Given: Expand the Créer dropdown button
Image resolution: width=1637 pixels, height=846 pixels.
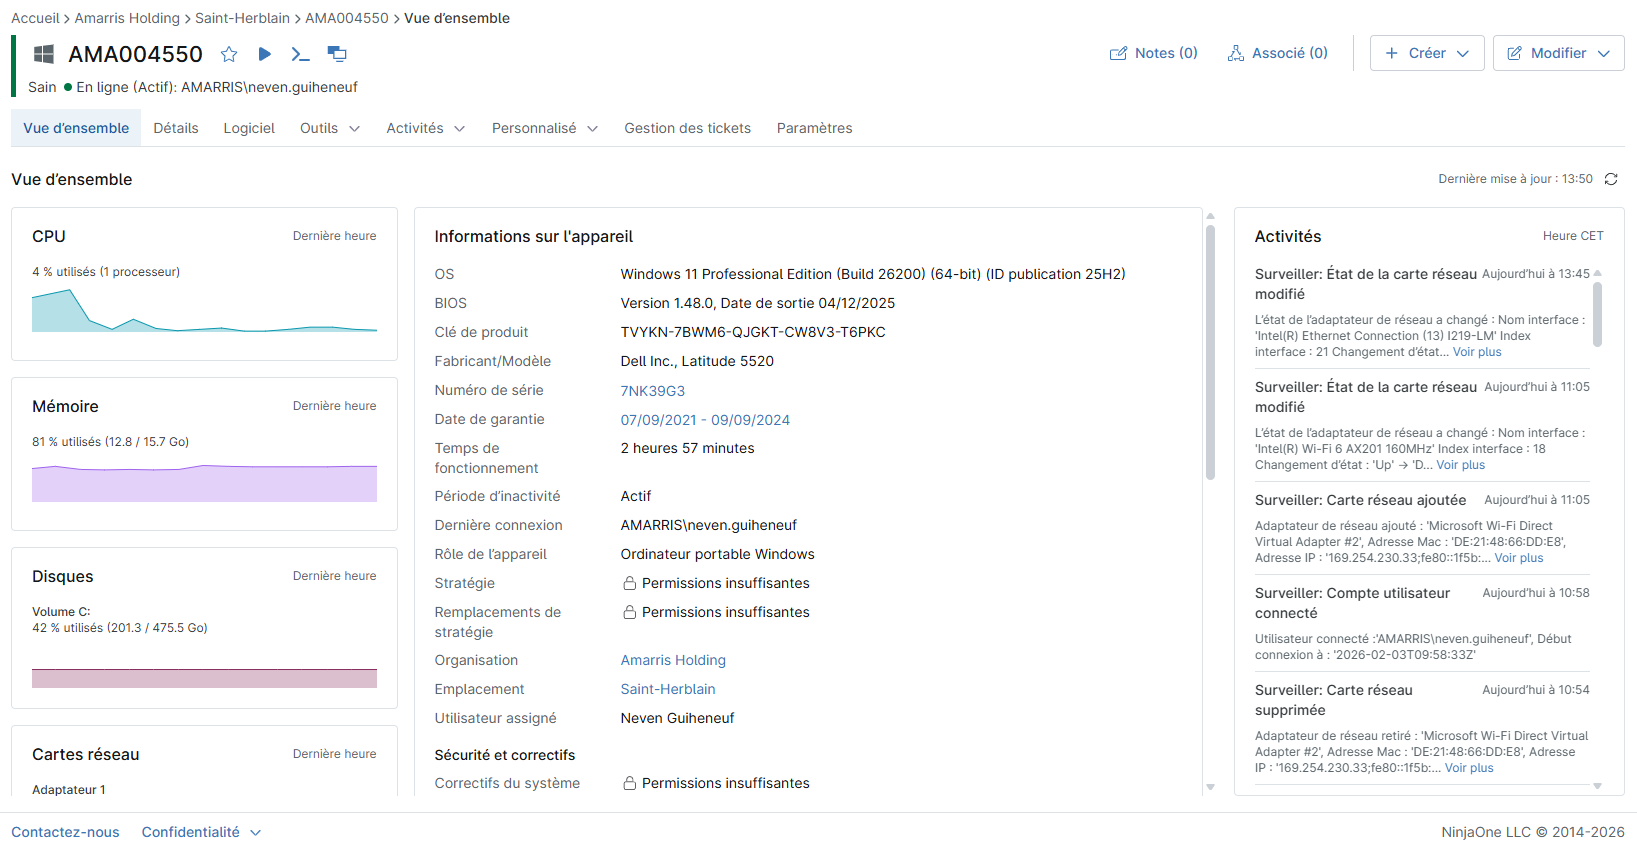Looking at the screenshot, I should pyautogui.click(x=1426, y=53).
